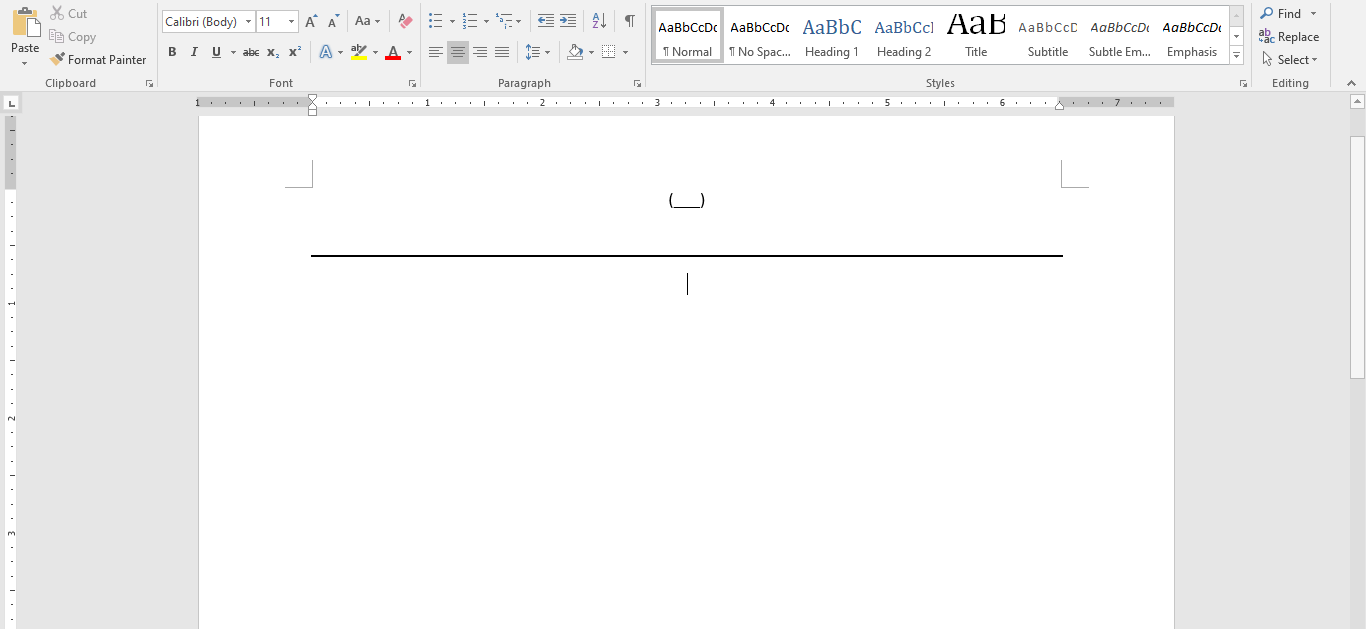Apply the red font color

pyautogui.click(x=393, y=52)
